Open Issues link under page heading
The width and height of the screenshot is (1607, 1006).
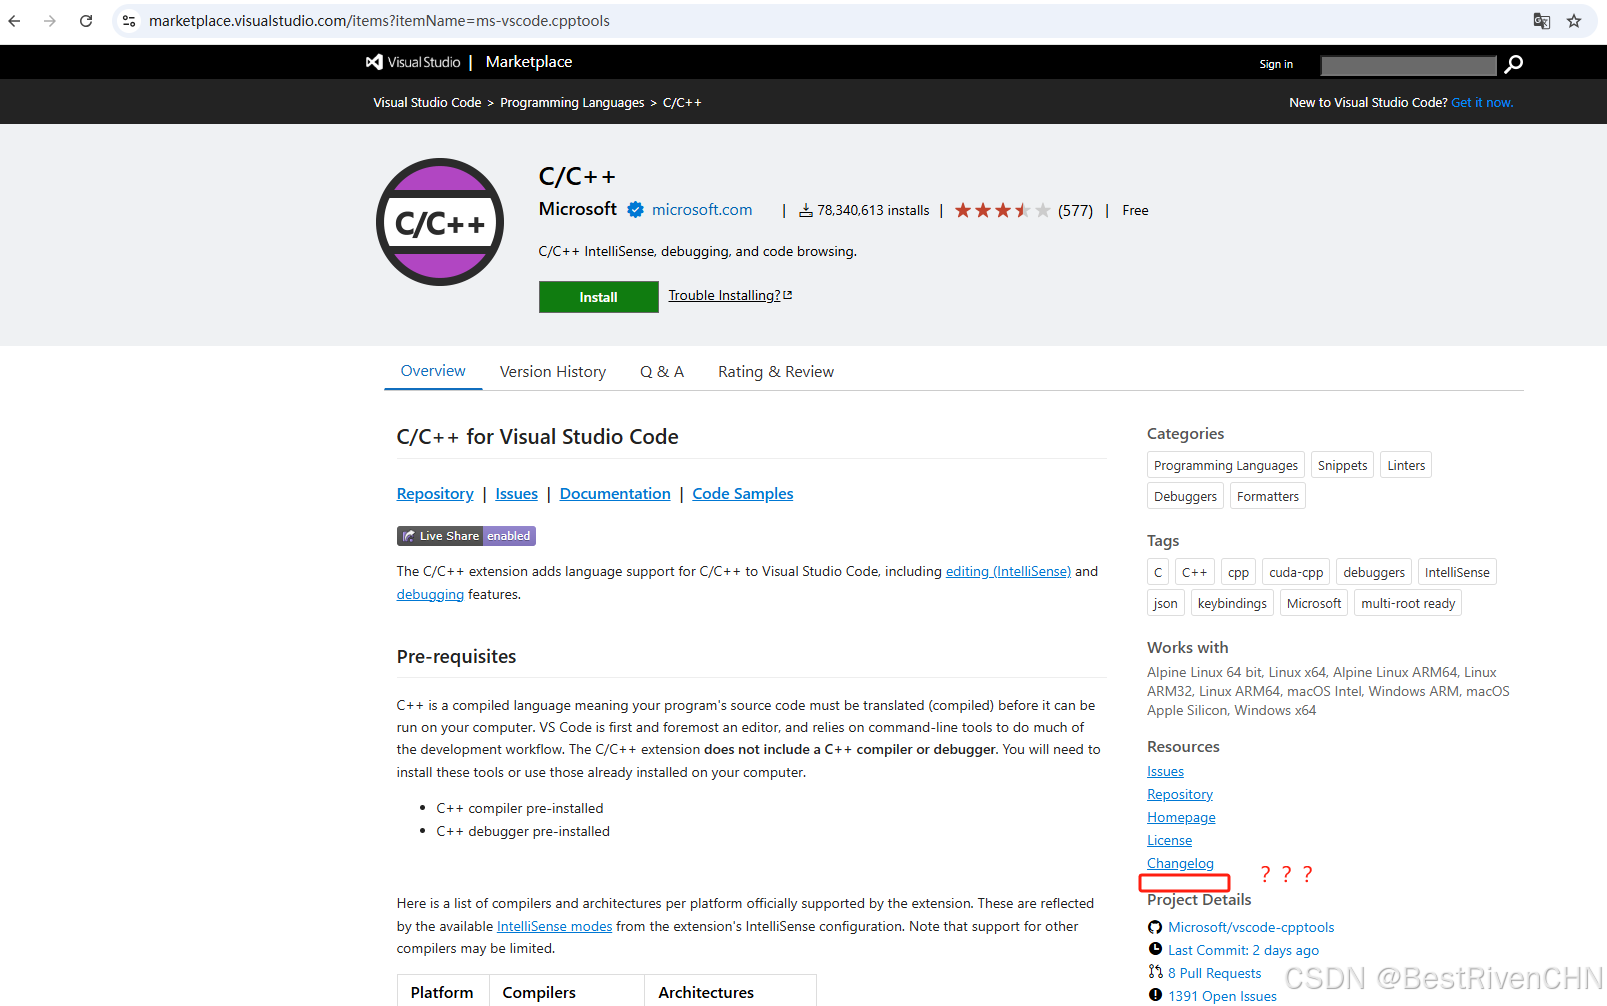(516, 494)
